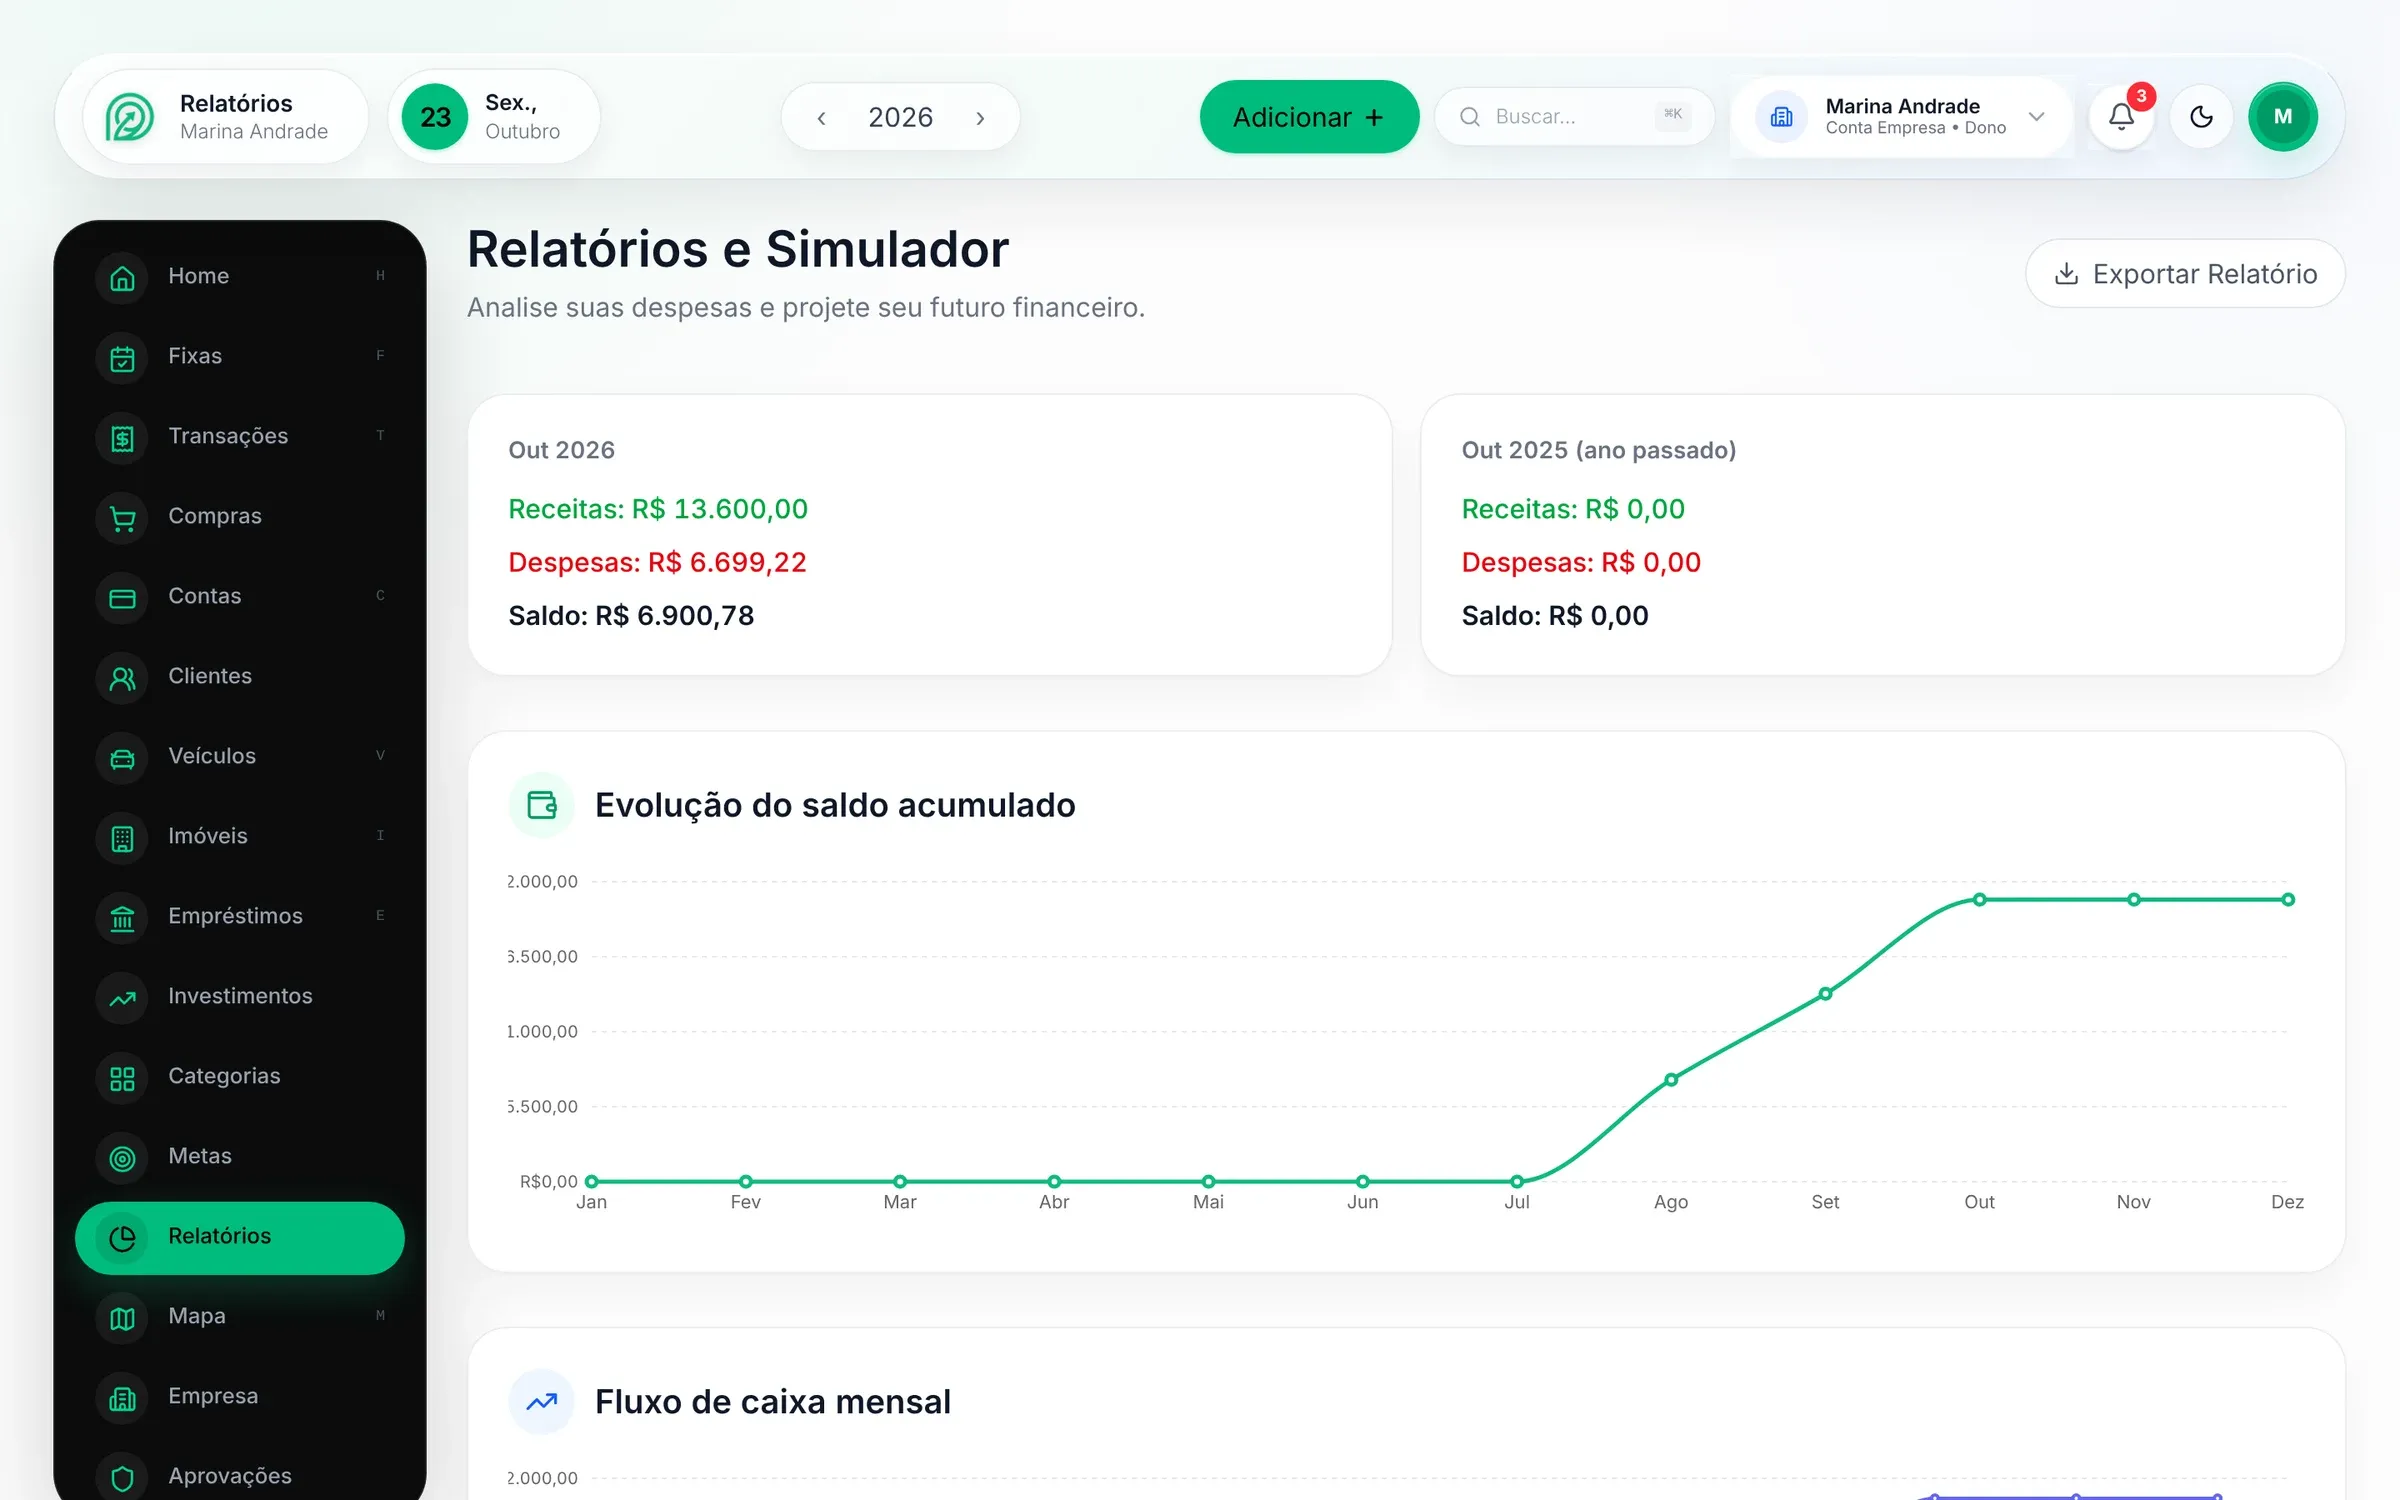Click the Clientes people icon
Screen dimensions: 2400x1500
(x=122, y=678)
